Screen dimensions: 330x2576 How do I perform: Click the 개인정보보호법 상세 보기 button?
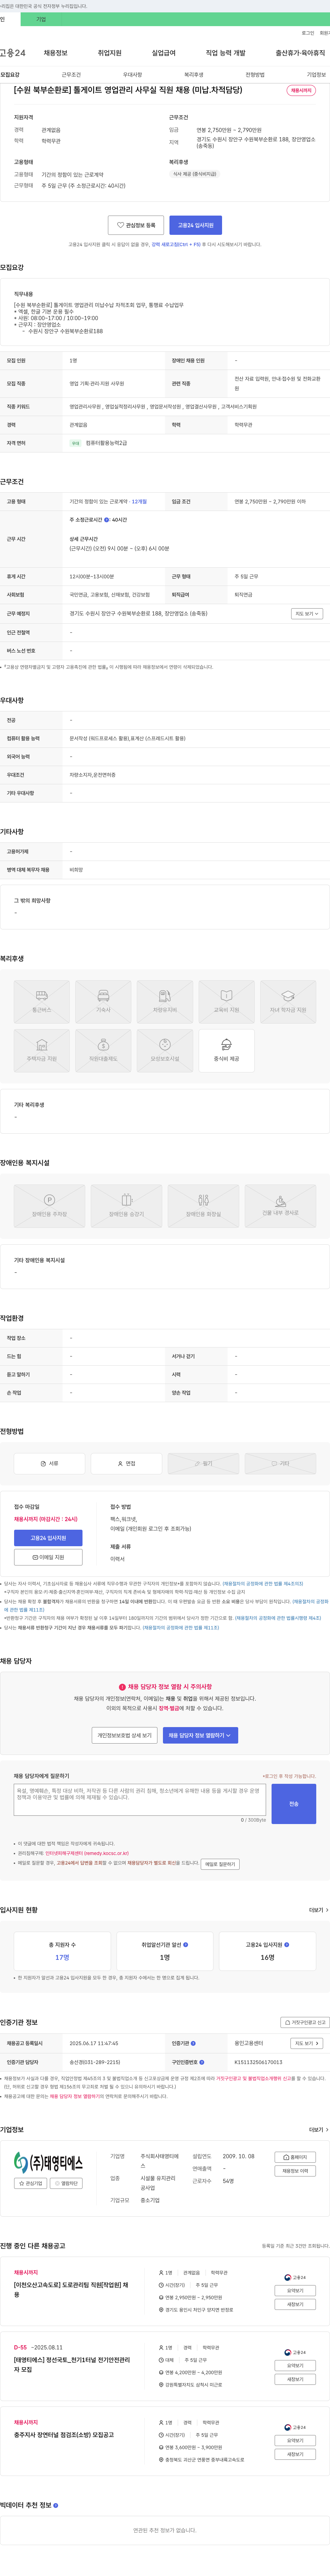coord(124,1735)
